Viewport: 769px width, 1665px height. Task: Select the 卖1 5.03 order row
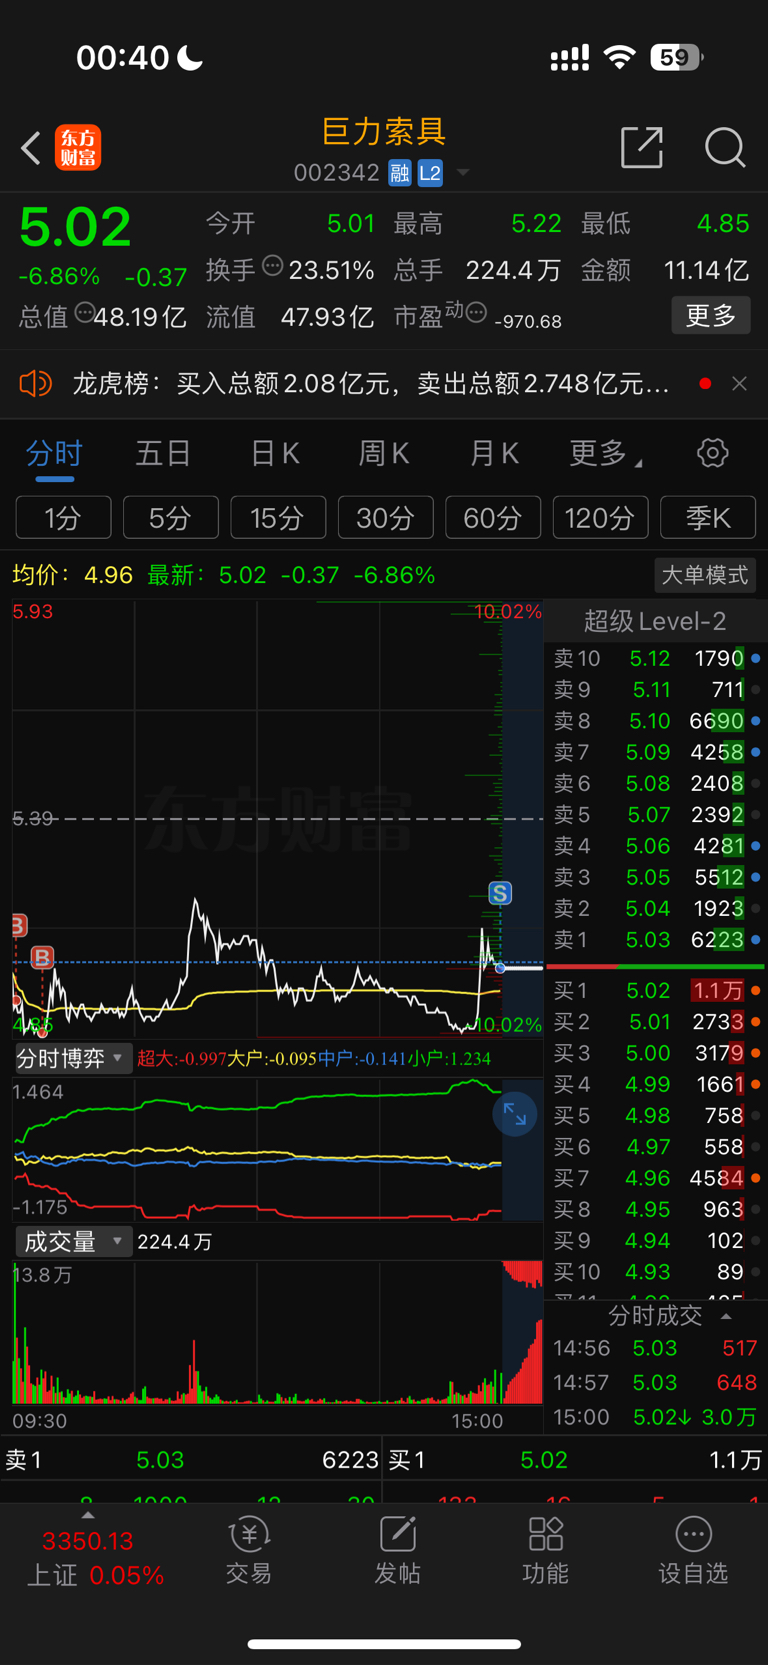pyautogui.click(x=656, y=940)
